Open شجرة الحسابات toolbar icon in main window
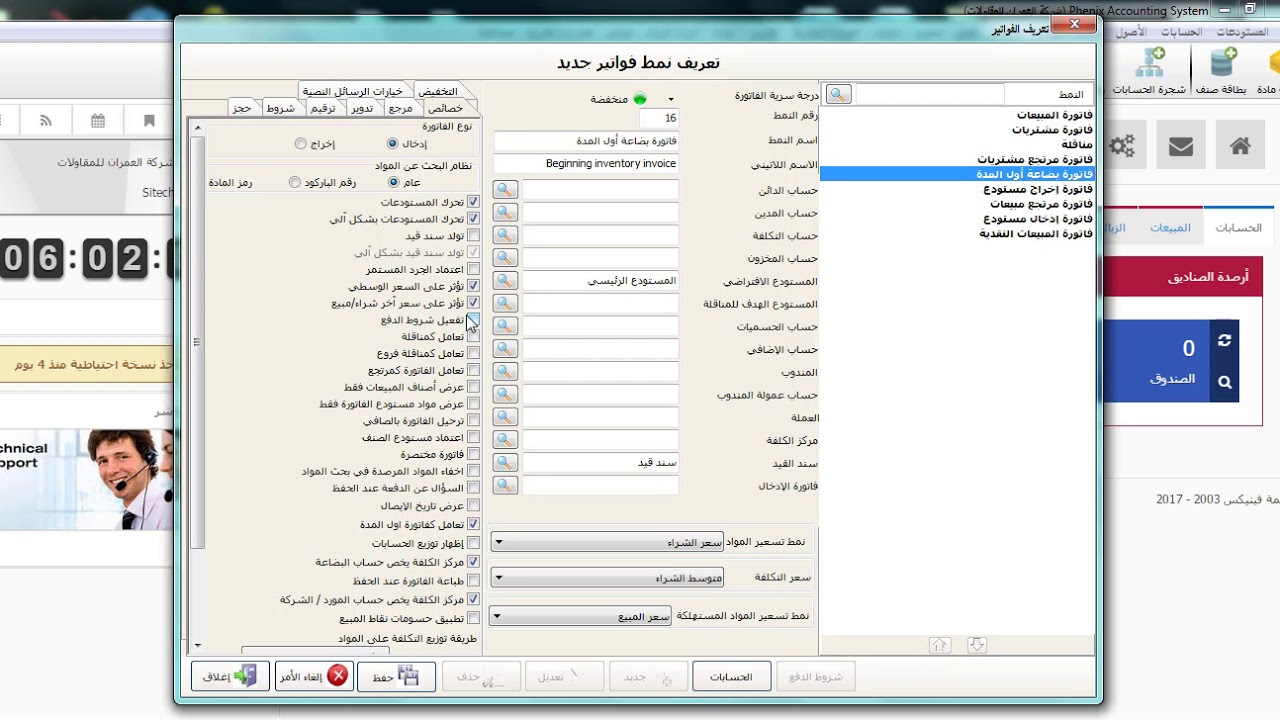 [x=1149, y=71]
